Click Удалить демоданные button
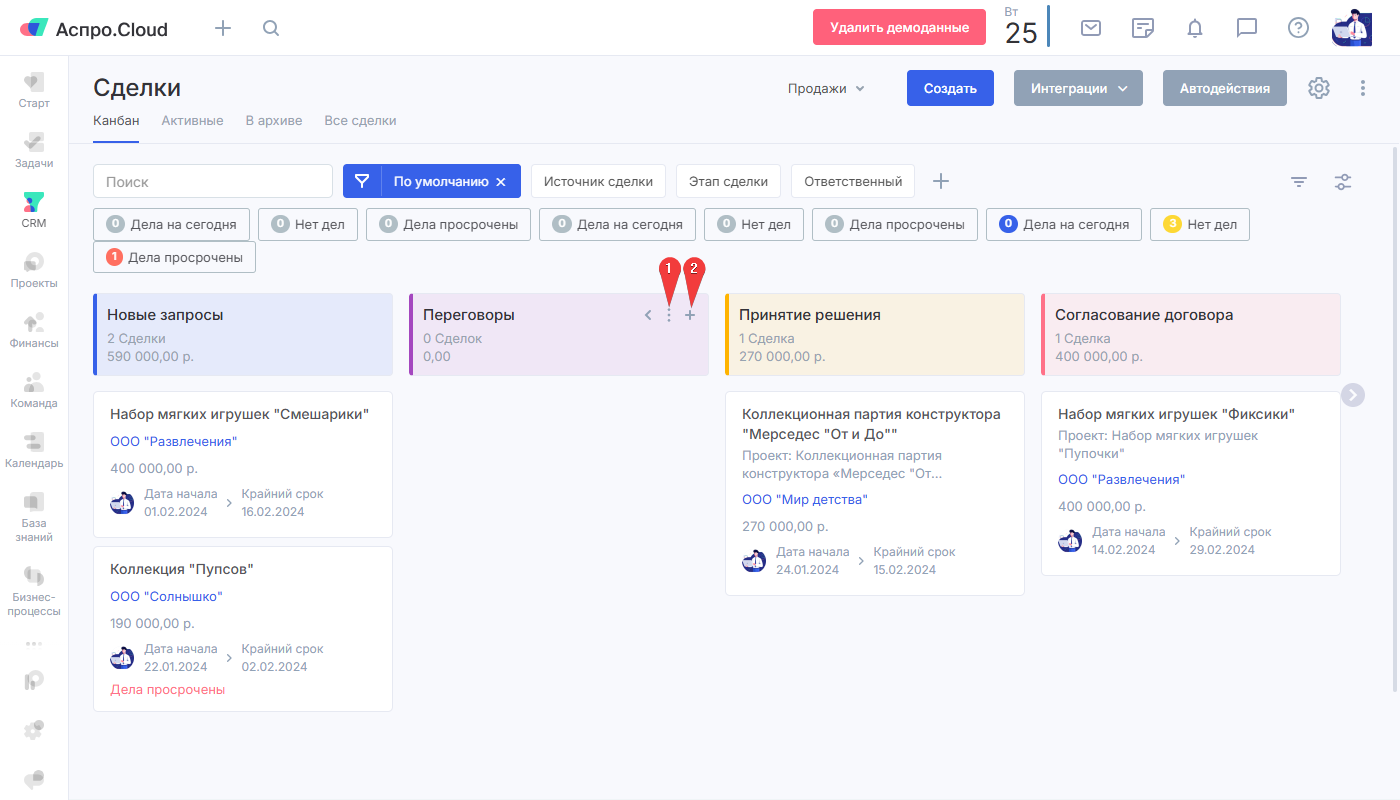Screen dimensions: 1400x800 pyautogui.click(x=900, y=27)
